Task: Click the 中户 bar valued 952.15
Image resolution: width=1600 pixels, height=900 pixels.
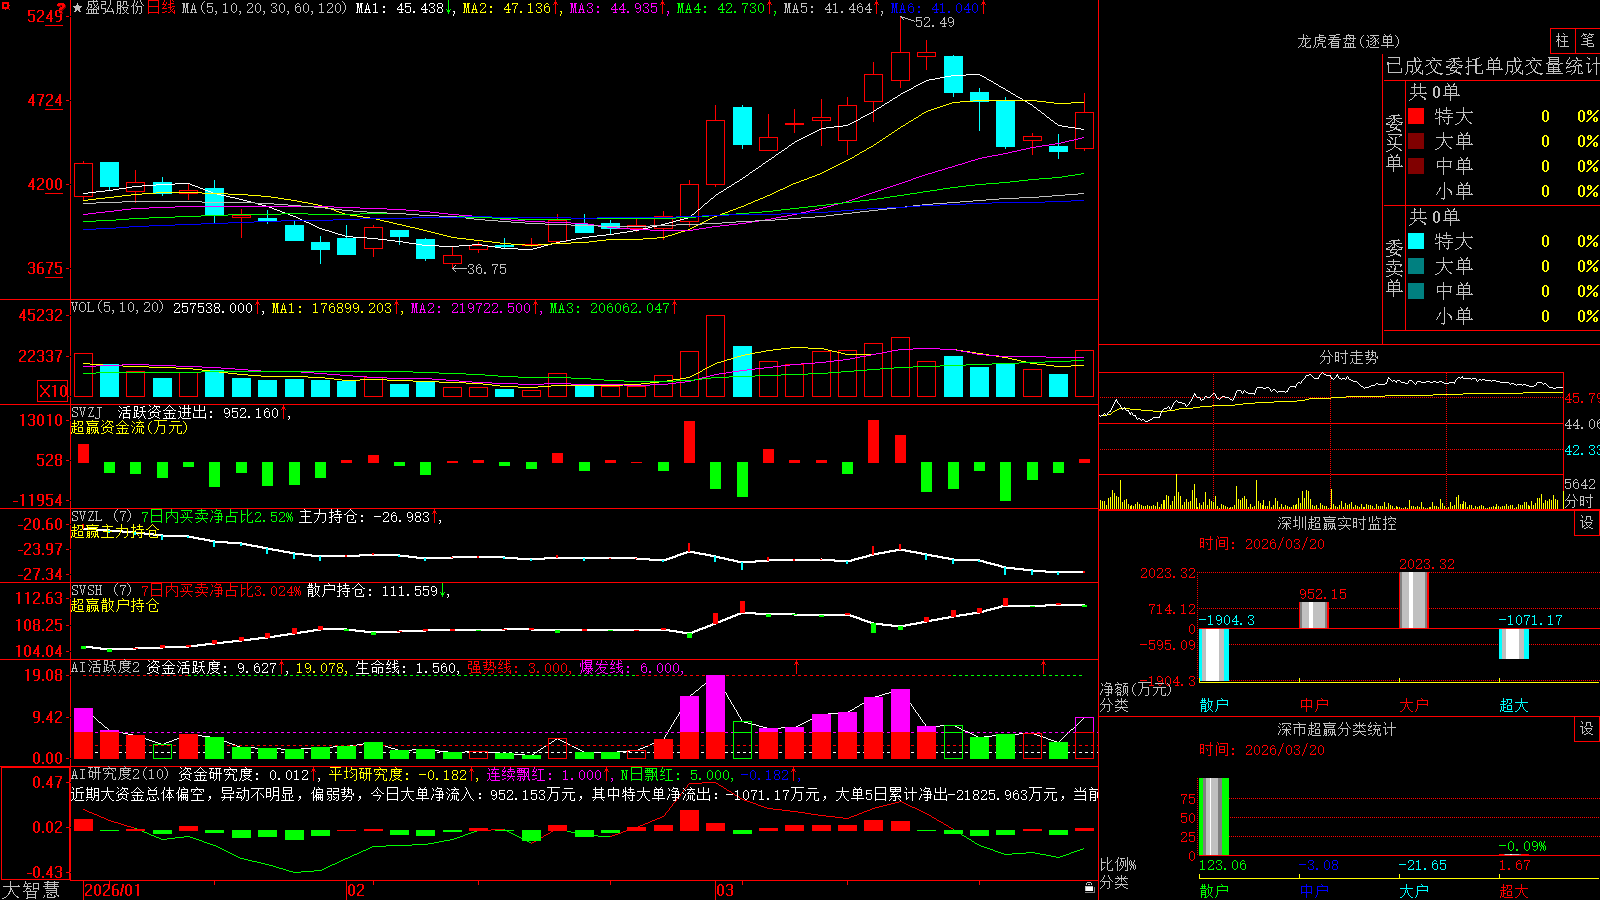Action: click(x=1314, y=615)
